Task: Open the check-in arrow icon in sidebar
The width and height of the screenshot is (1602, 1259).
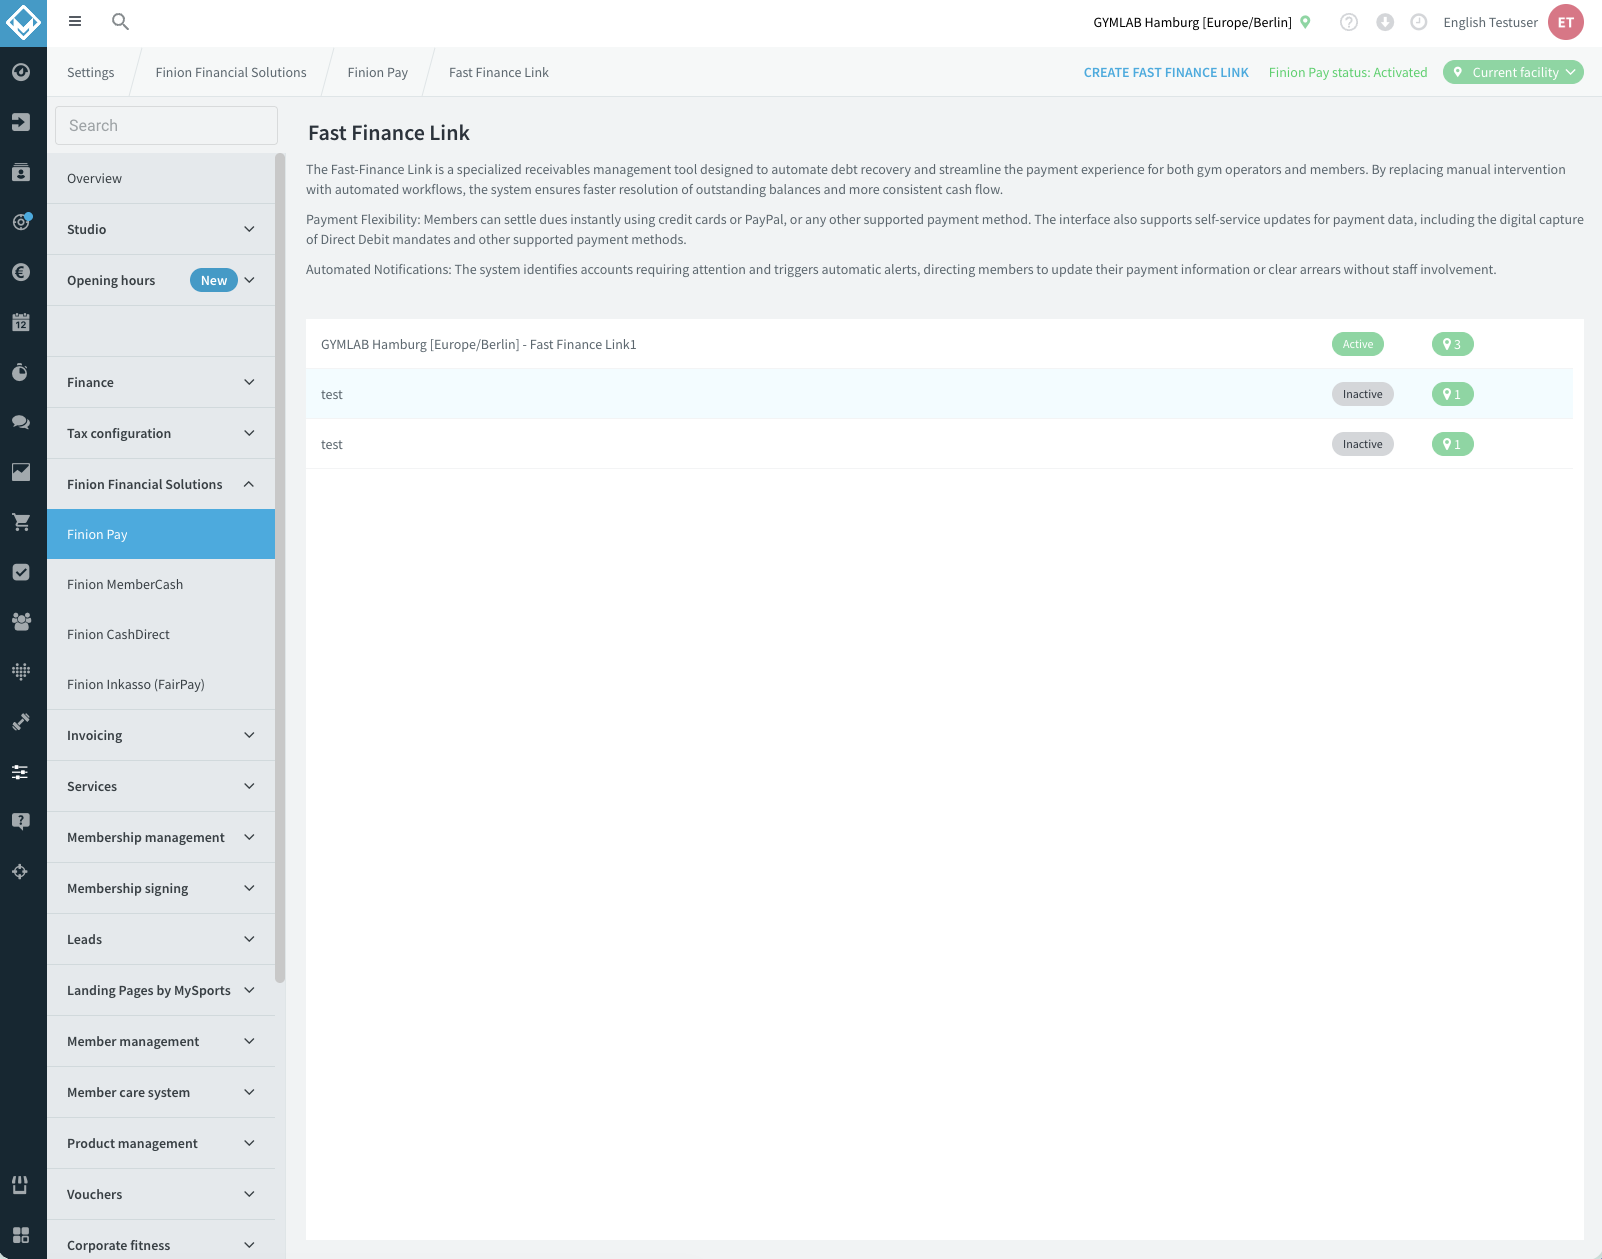Action: pos(21,122)
